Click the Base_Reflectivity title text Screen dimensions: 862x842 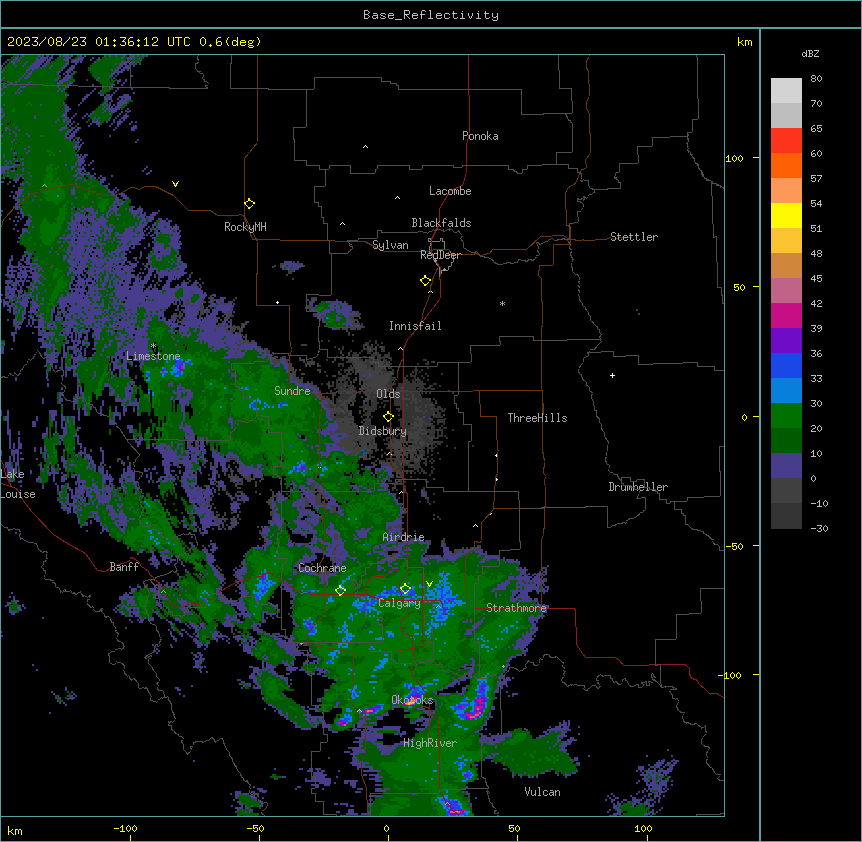[431, 15]
